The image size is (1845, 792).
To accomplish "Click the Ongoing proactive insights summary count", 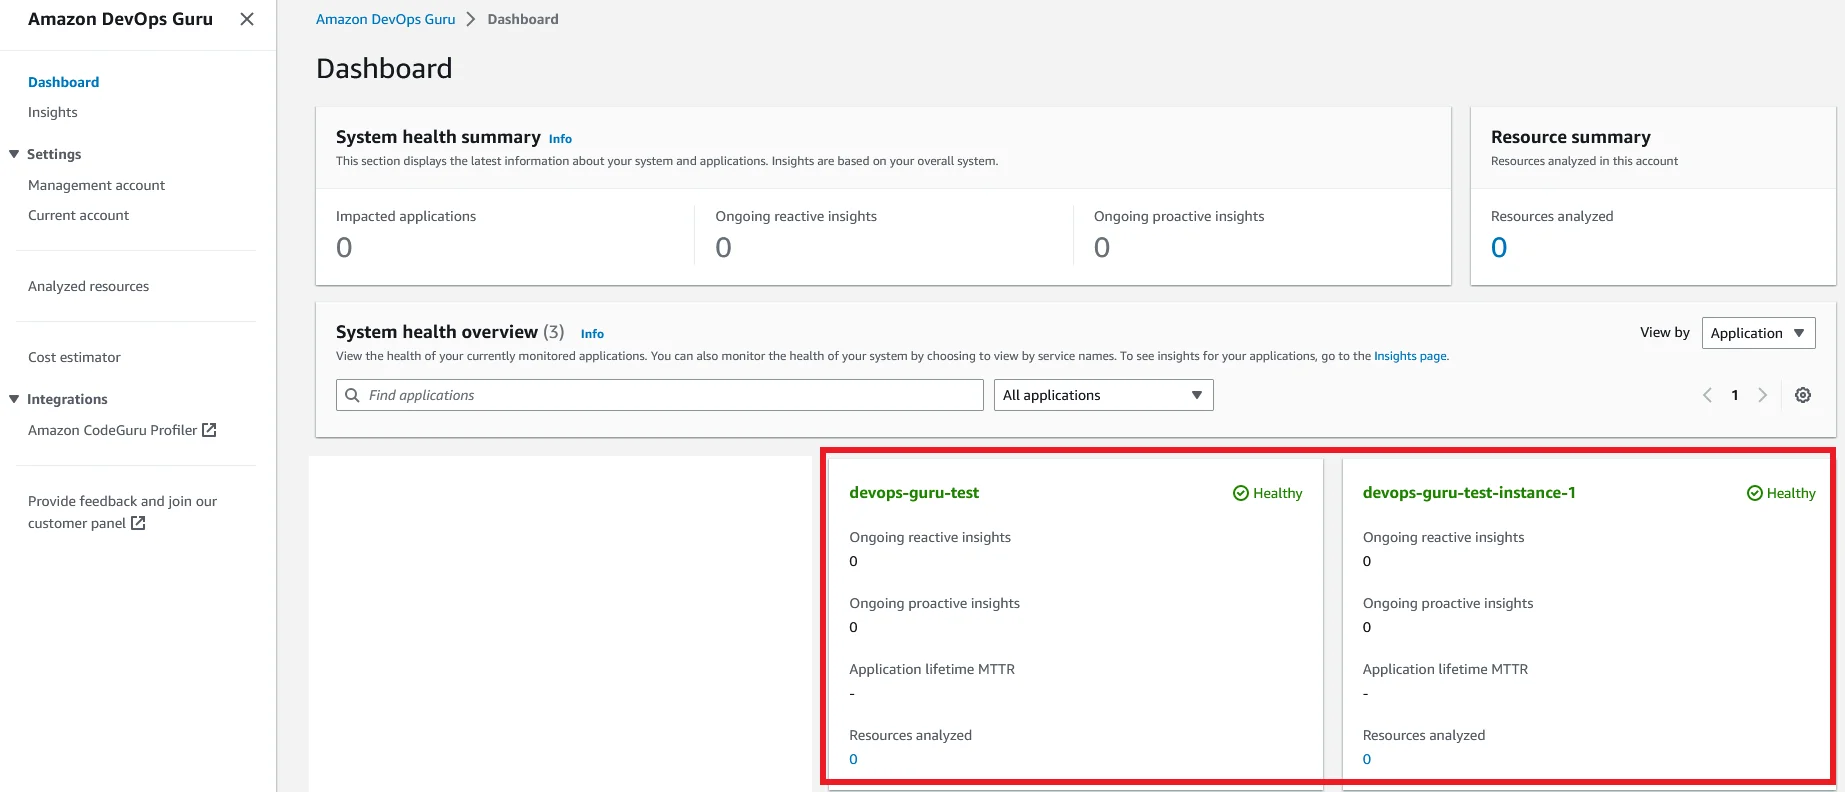I will 1102,247.
